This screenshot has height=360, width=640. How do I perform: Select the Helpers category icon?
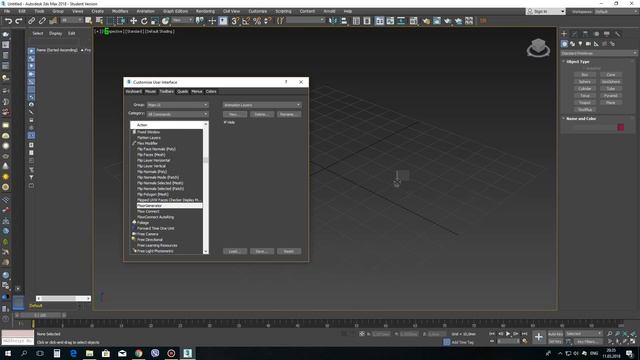596,44
